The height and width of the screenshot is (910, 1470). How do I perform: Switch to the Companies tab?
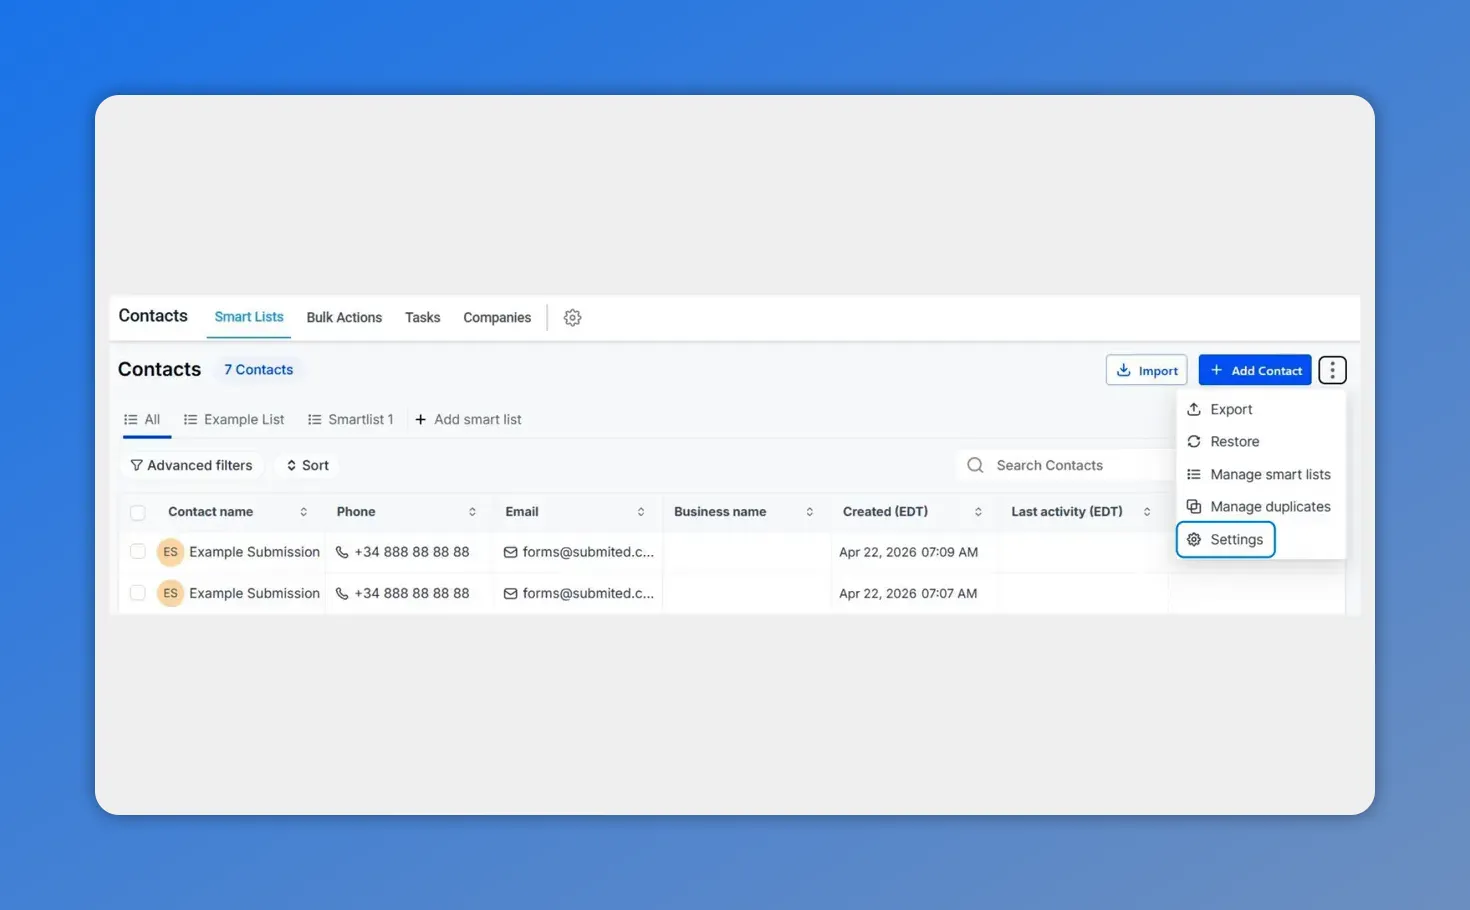click(497, 317)
